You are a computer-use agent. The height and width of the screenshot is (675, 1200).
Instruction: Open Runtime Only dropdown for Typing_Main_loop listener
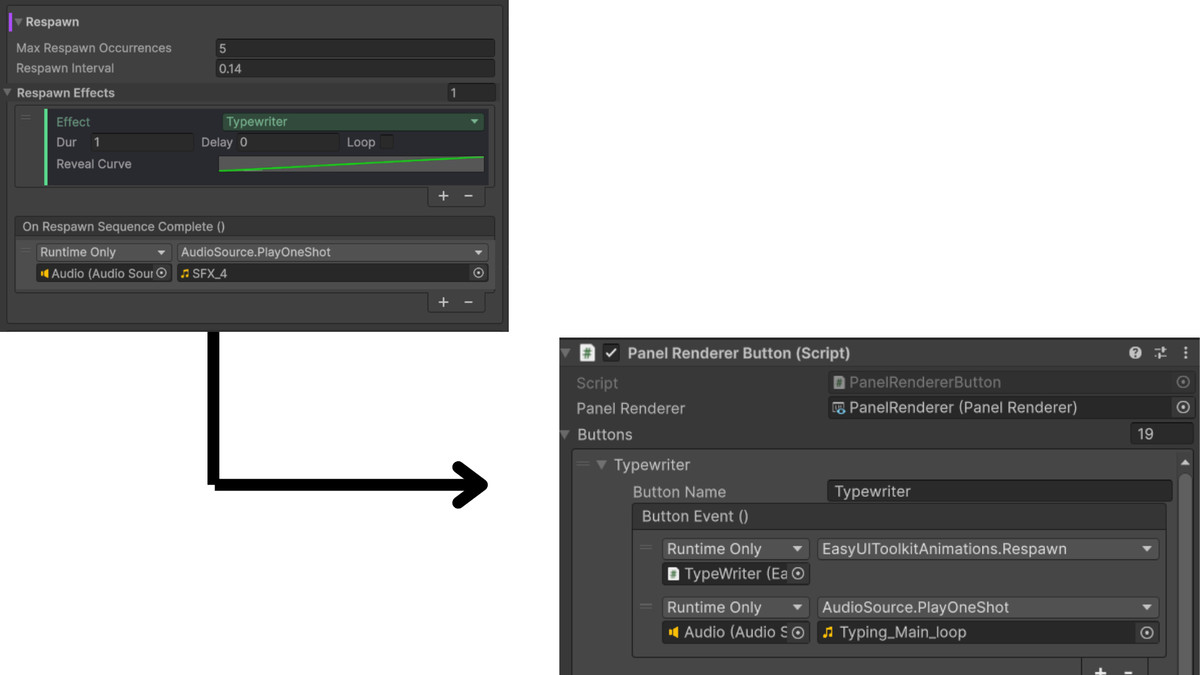coord(735,608)
